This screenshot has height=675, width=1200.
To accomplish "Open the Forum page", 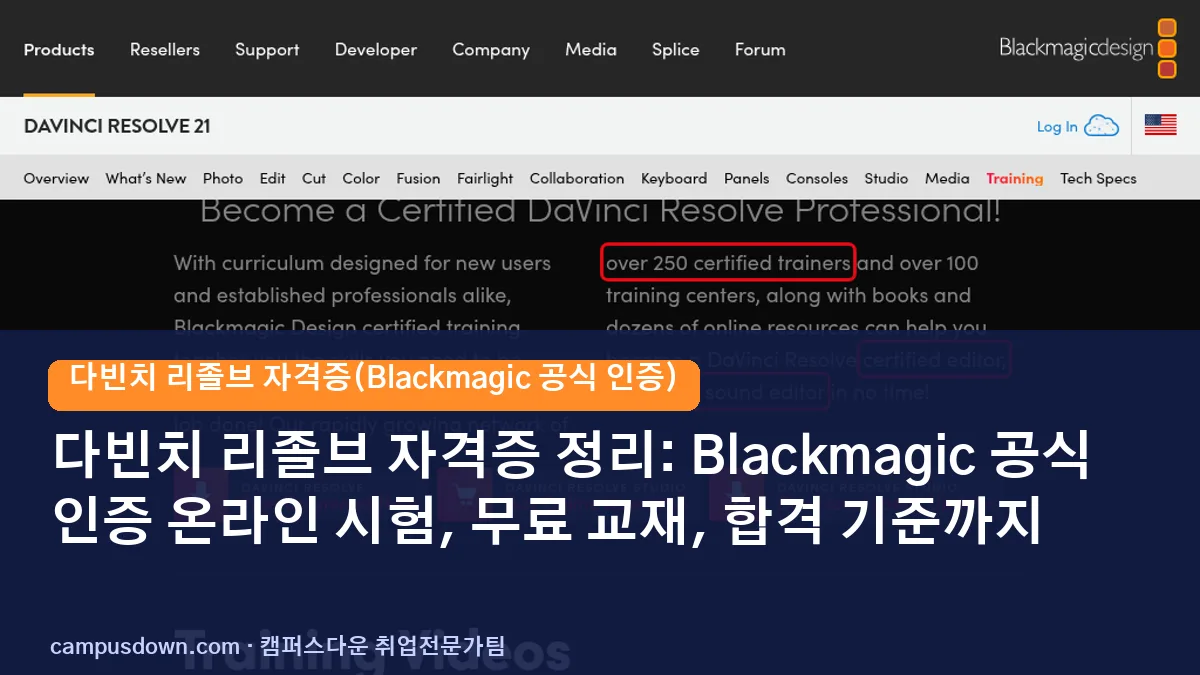I will 760,49.
